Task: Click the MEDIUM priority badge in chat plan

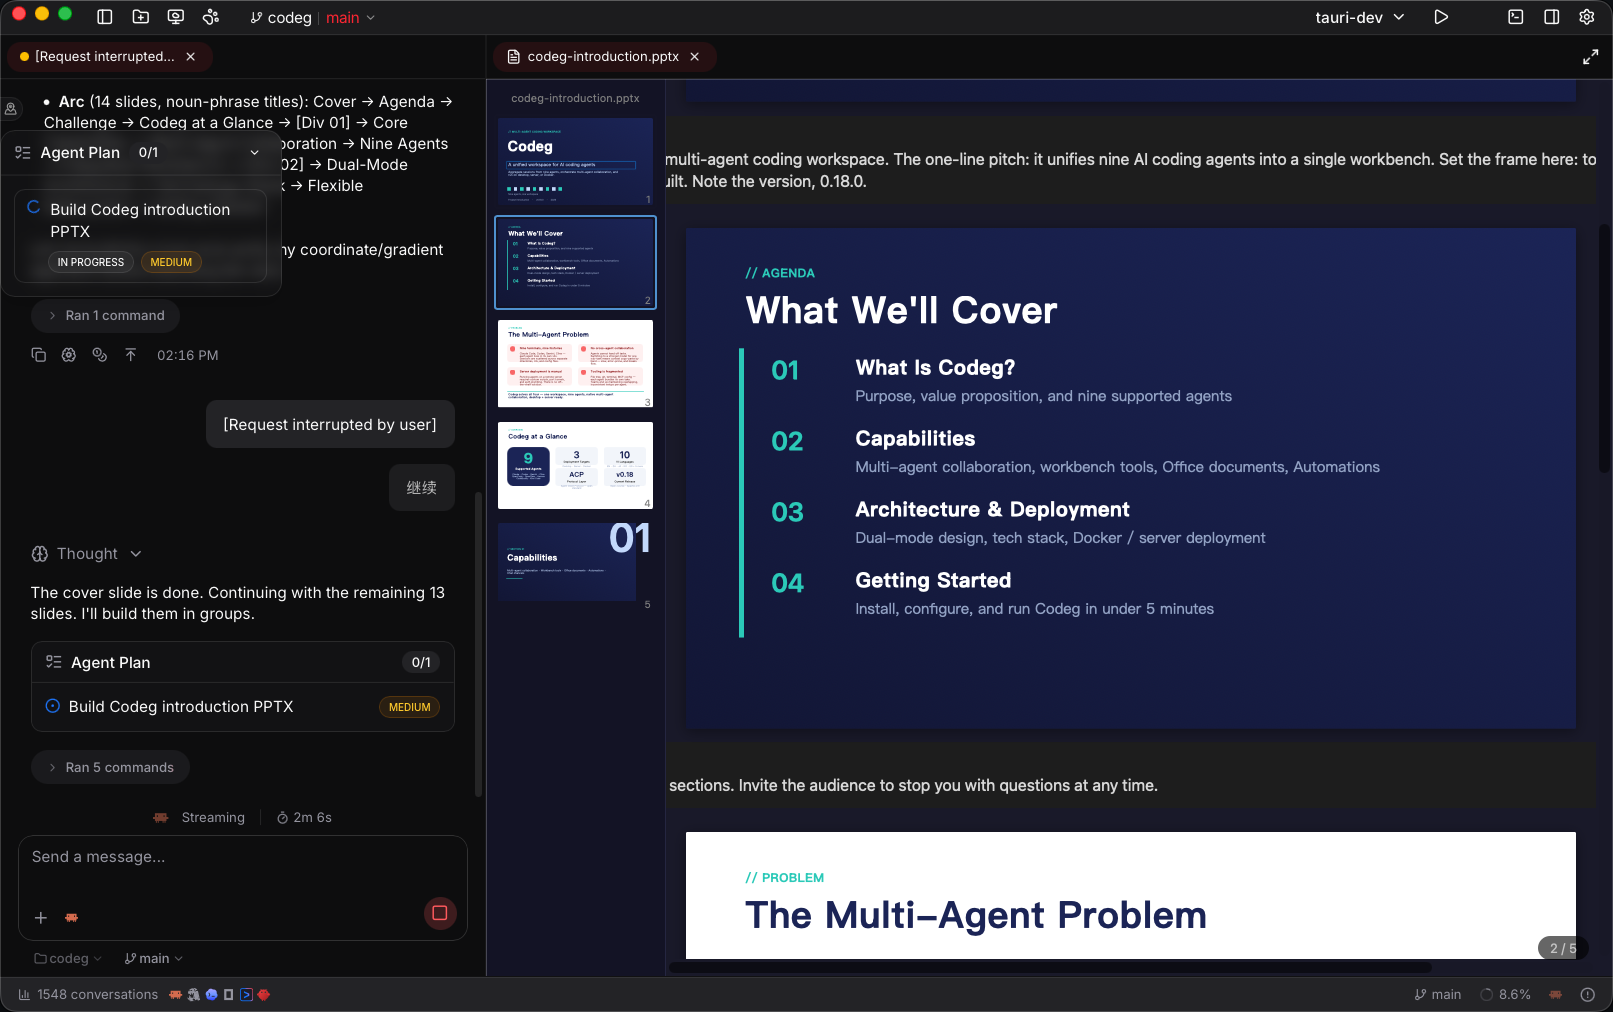Action: click(410, 707)
